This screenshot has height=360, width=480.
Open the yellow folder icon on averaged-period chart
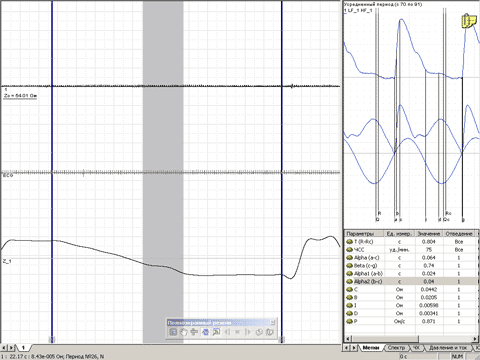point(469,21)
